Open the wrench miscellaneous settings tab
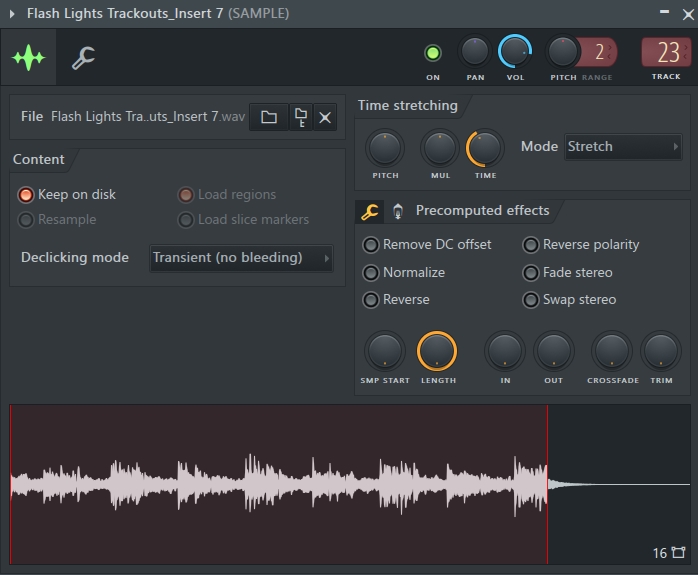This screenshot has height=575, width=698. coord(83,58)
